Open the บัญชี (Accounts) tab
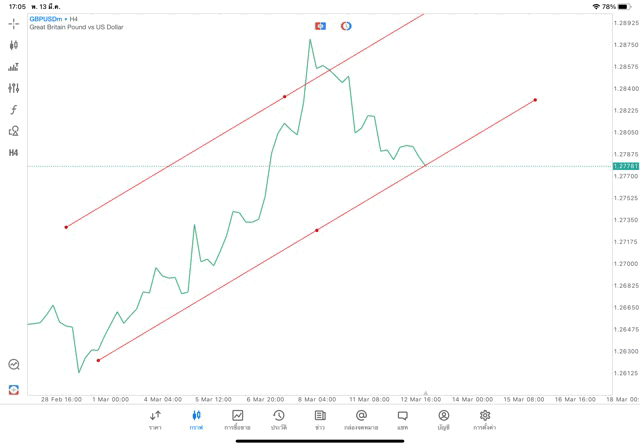Image resolution: width=640 pixels, height=447 pixels. [x=443, y=420]
